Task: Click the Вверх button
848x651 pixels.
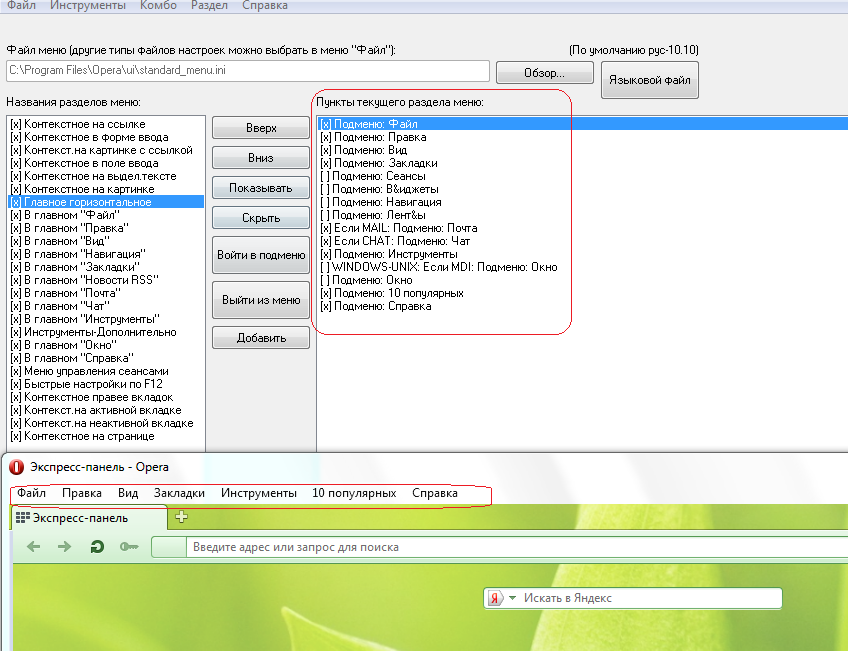Action: (261, 128)
